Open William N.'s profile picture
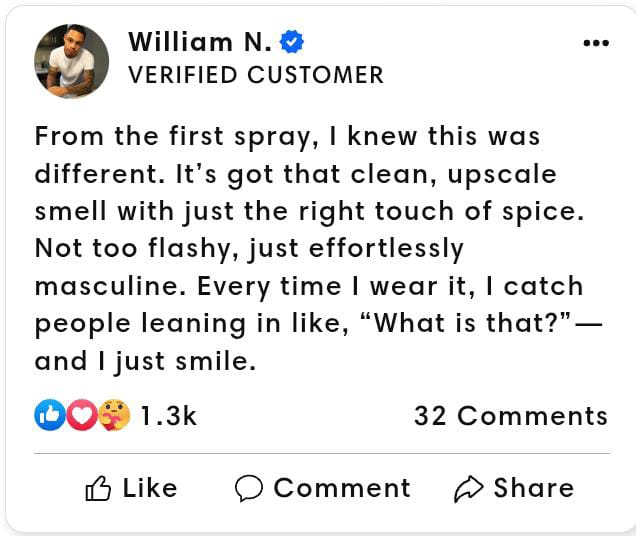 pos(72,60)
